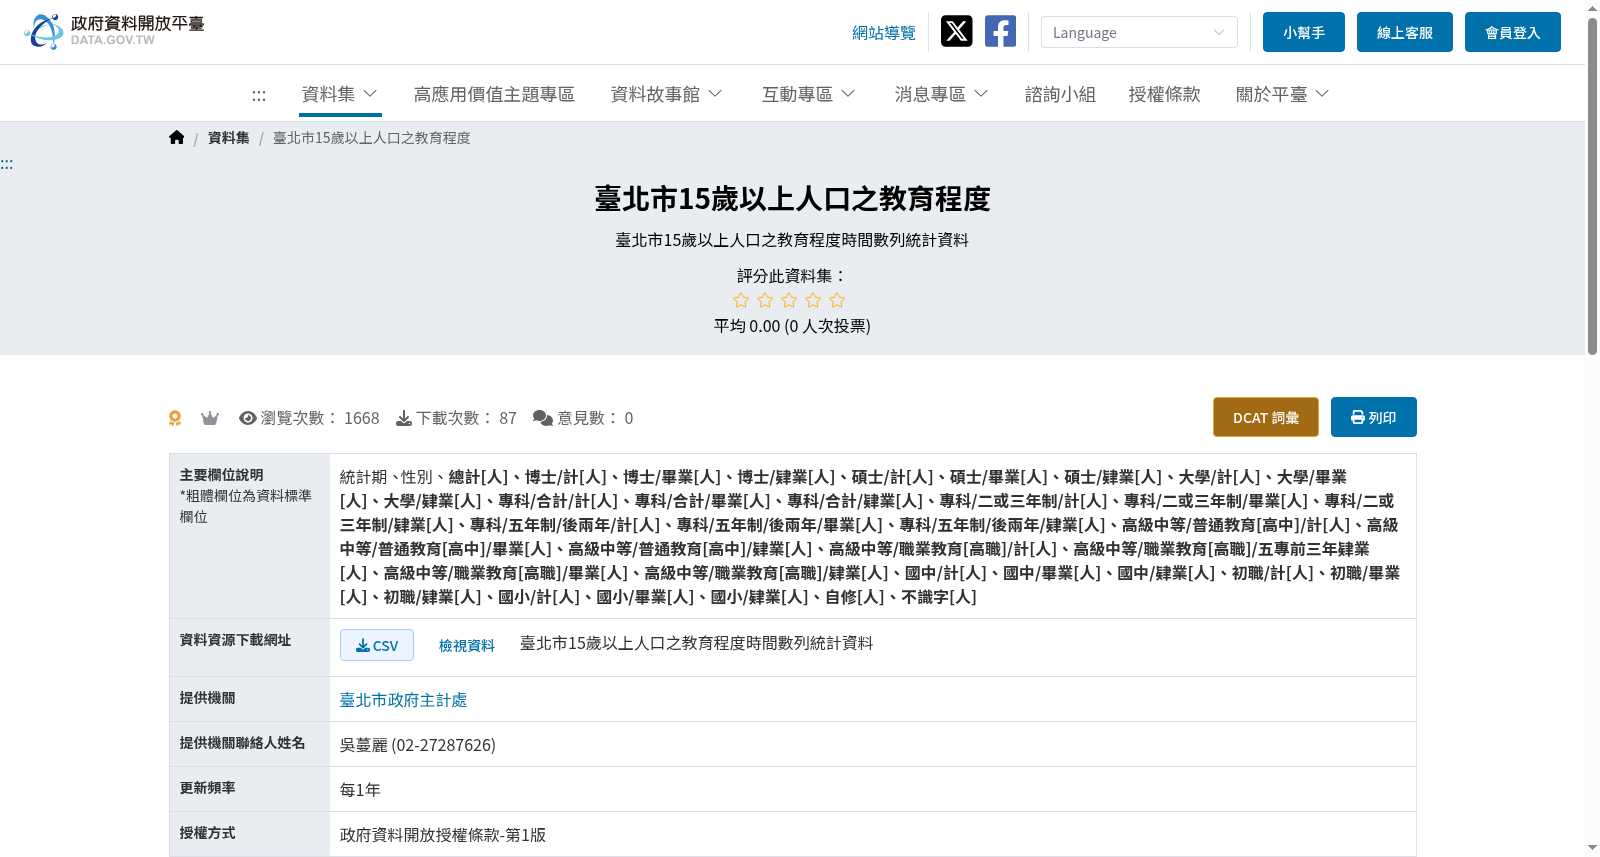Expand the 關於平臺 menu

pyautogui.click(x=1282, y=94)
